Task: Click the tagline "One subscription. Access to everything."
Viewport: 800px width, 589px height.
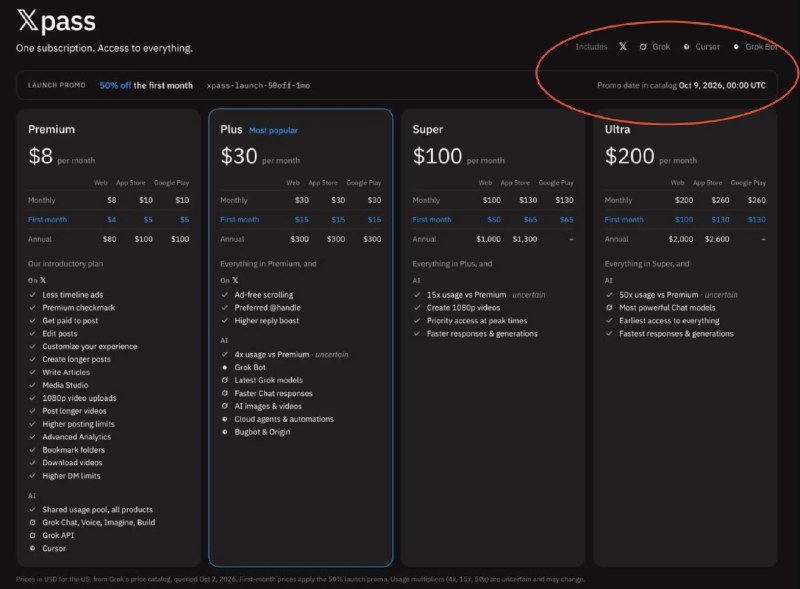Action: [x=104, y=48]
